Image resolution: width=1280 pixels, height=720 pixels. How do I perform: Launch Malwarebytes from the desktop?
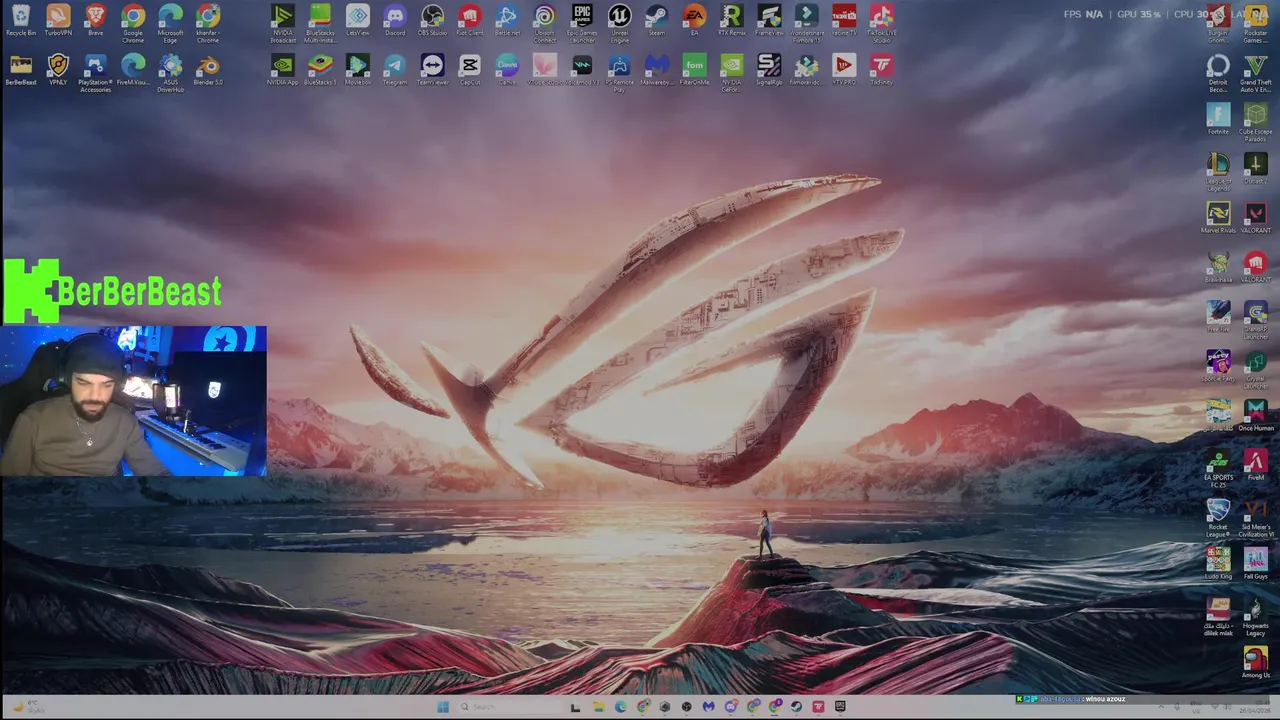coord(657,70)
